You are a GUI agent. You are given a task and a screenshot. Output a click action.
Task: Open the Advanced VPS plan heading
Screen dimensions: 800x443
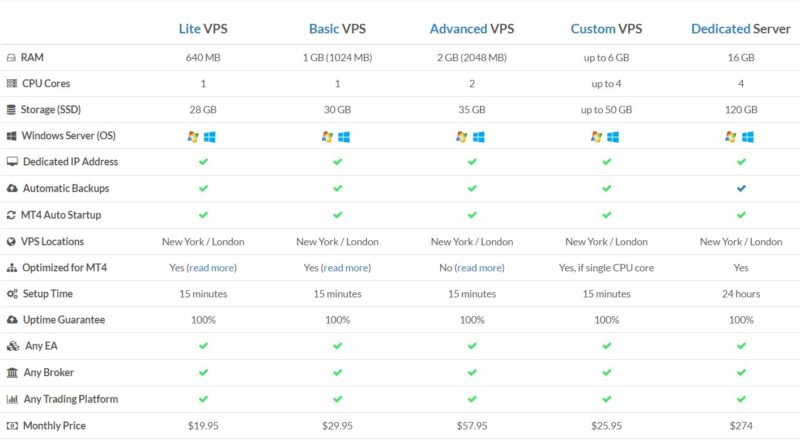point(472,29)
